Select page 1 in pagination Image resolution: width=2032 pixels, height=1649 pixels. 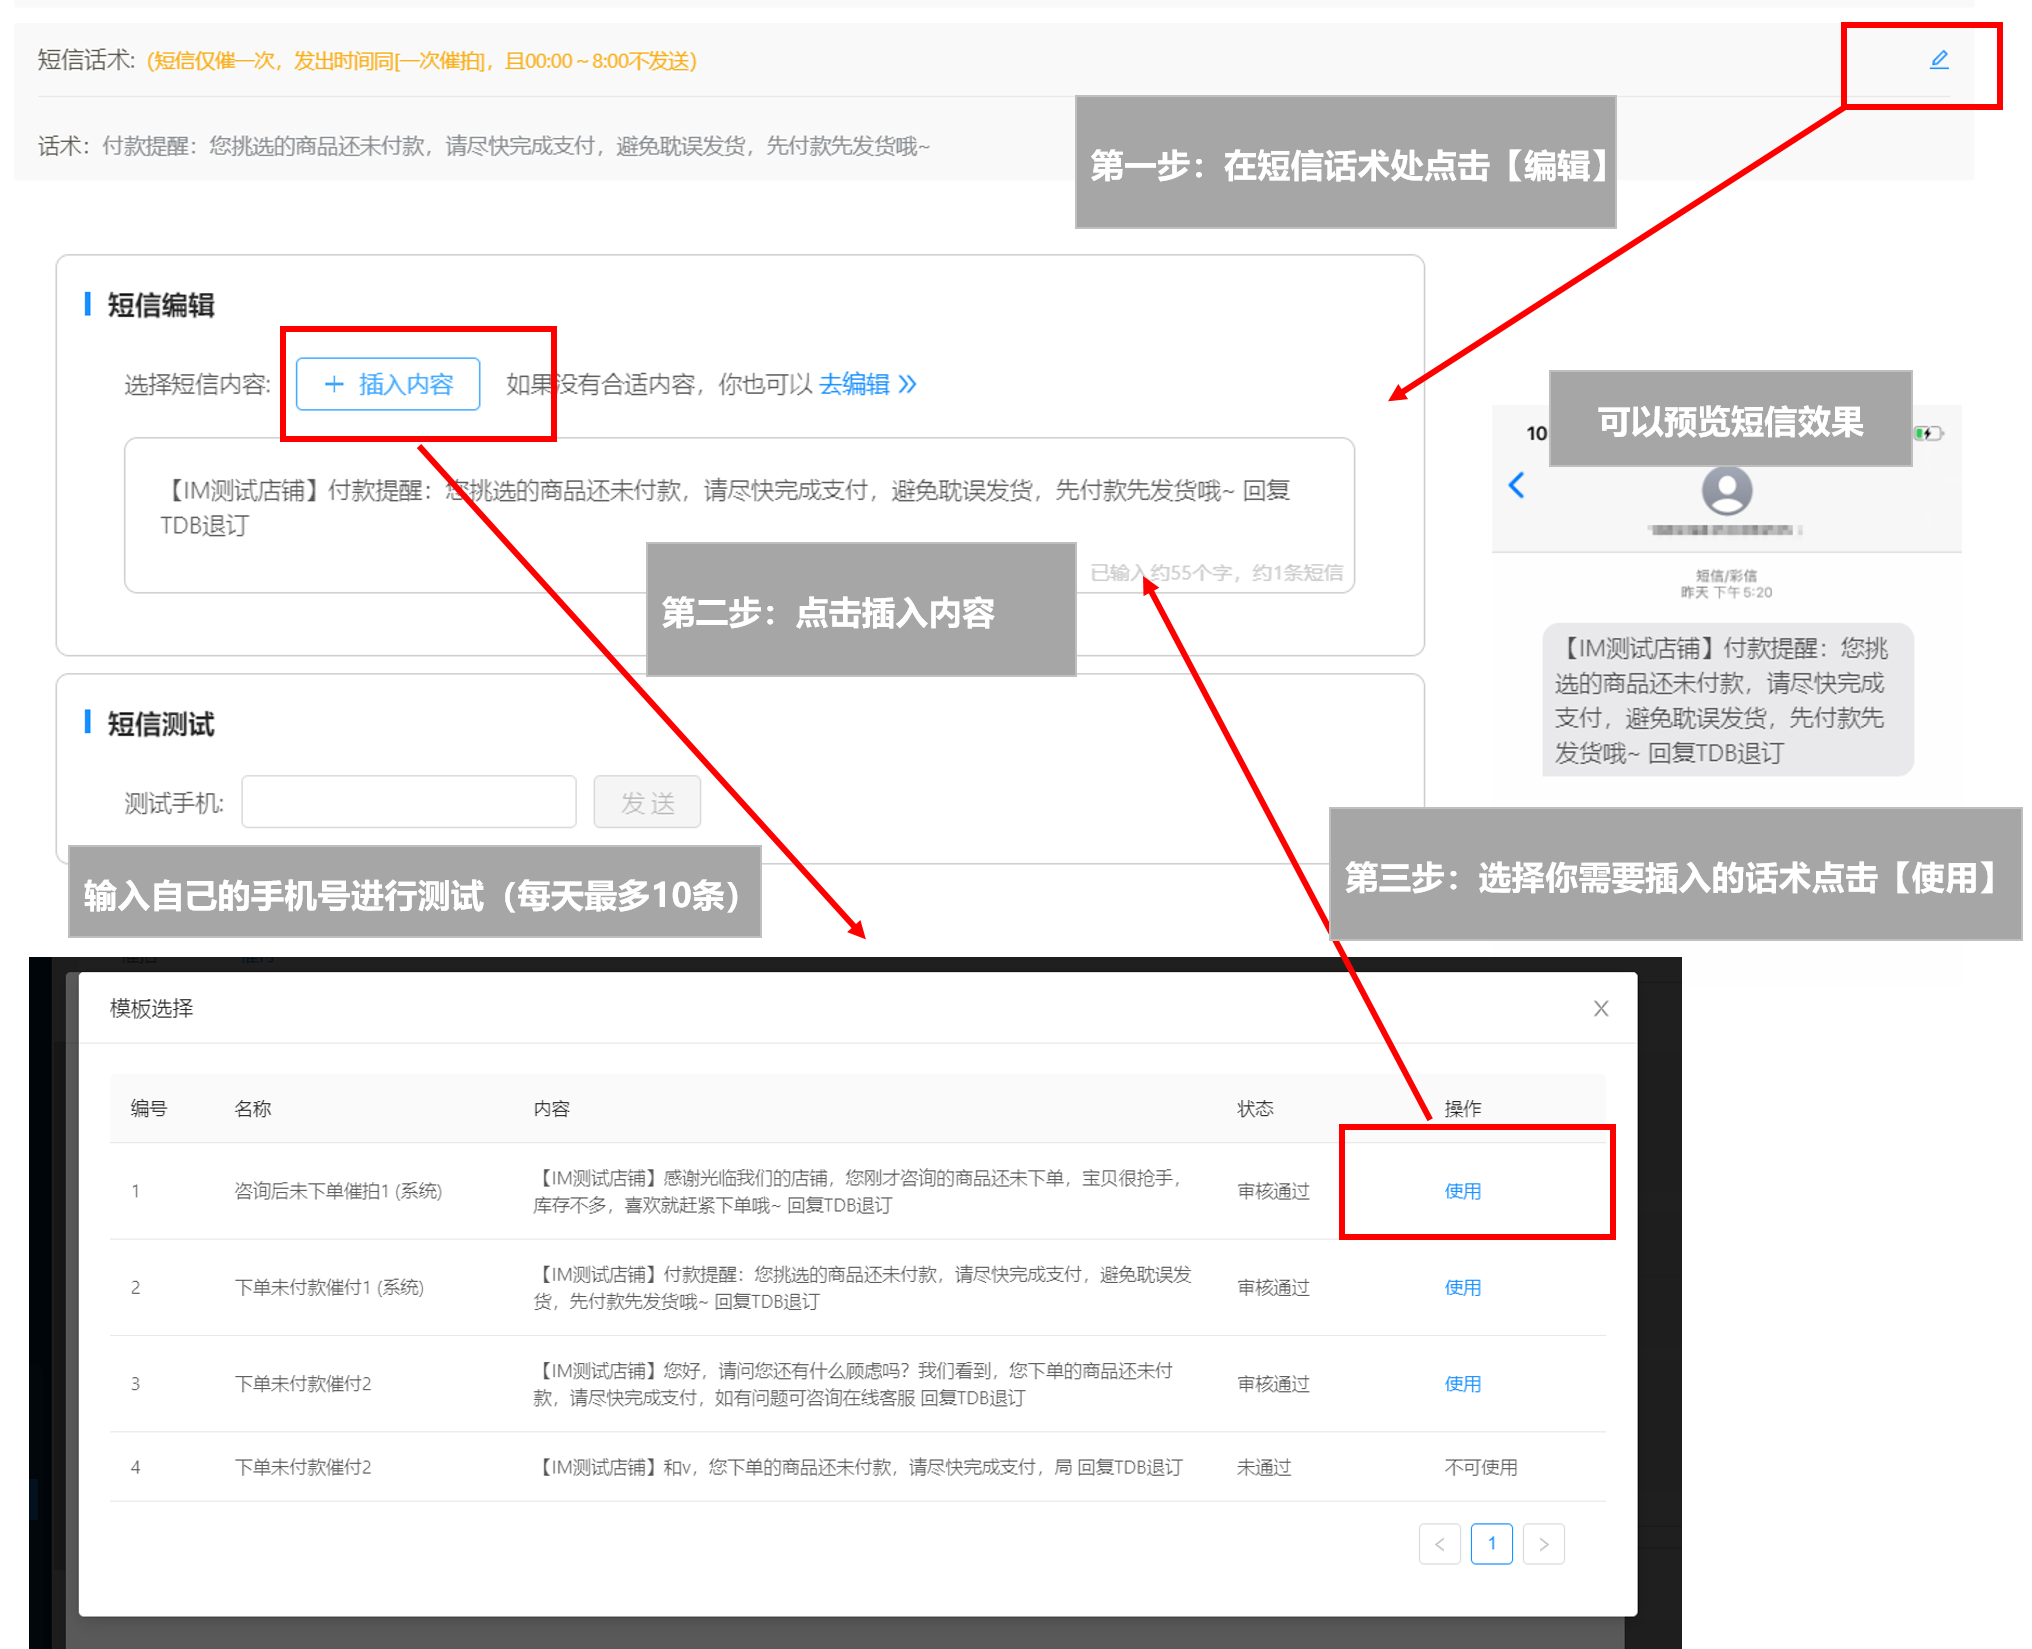1491,1544
